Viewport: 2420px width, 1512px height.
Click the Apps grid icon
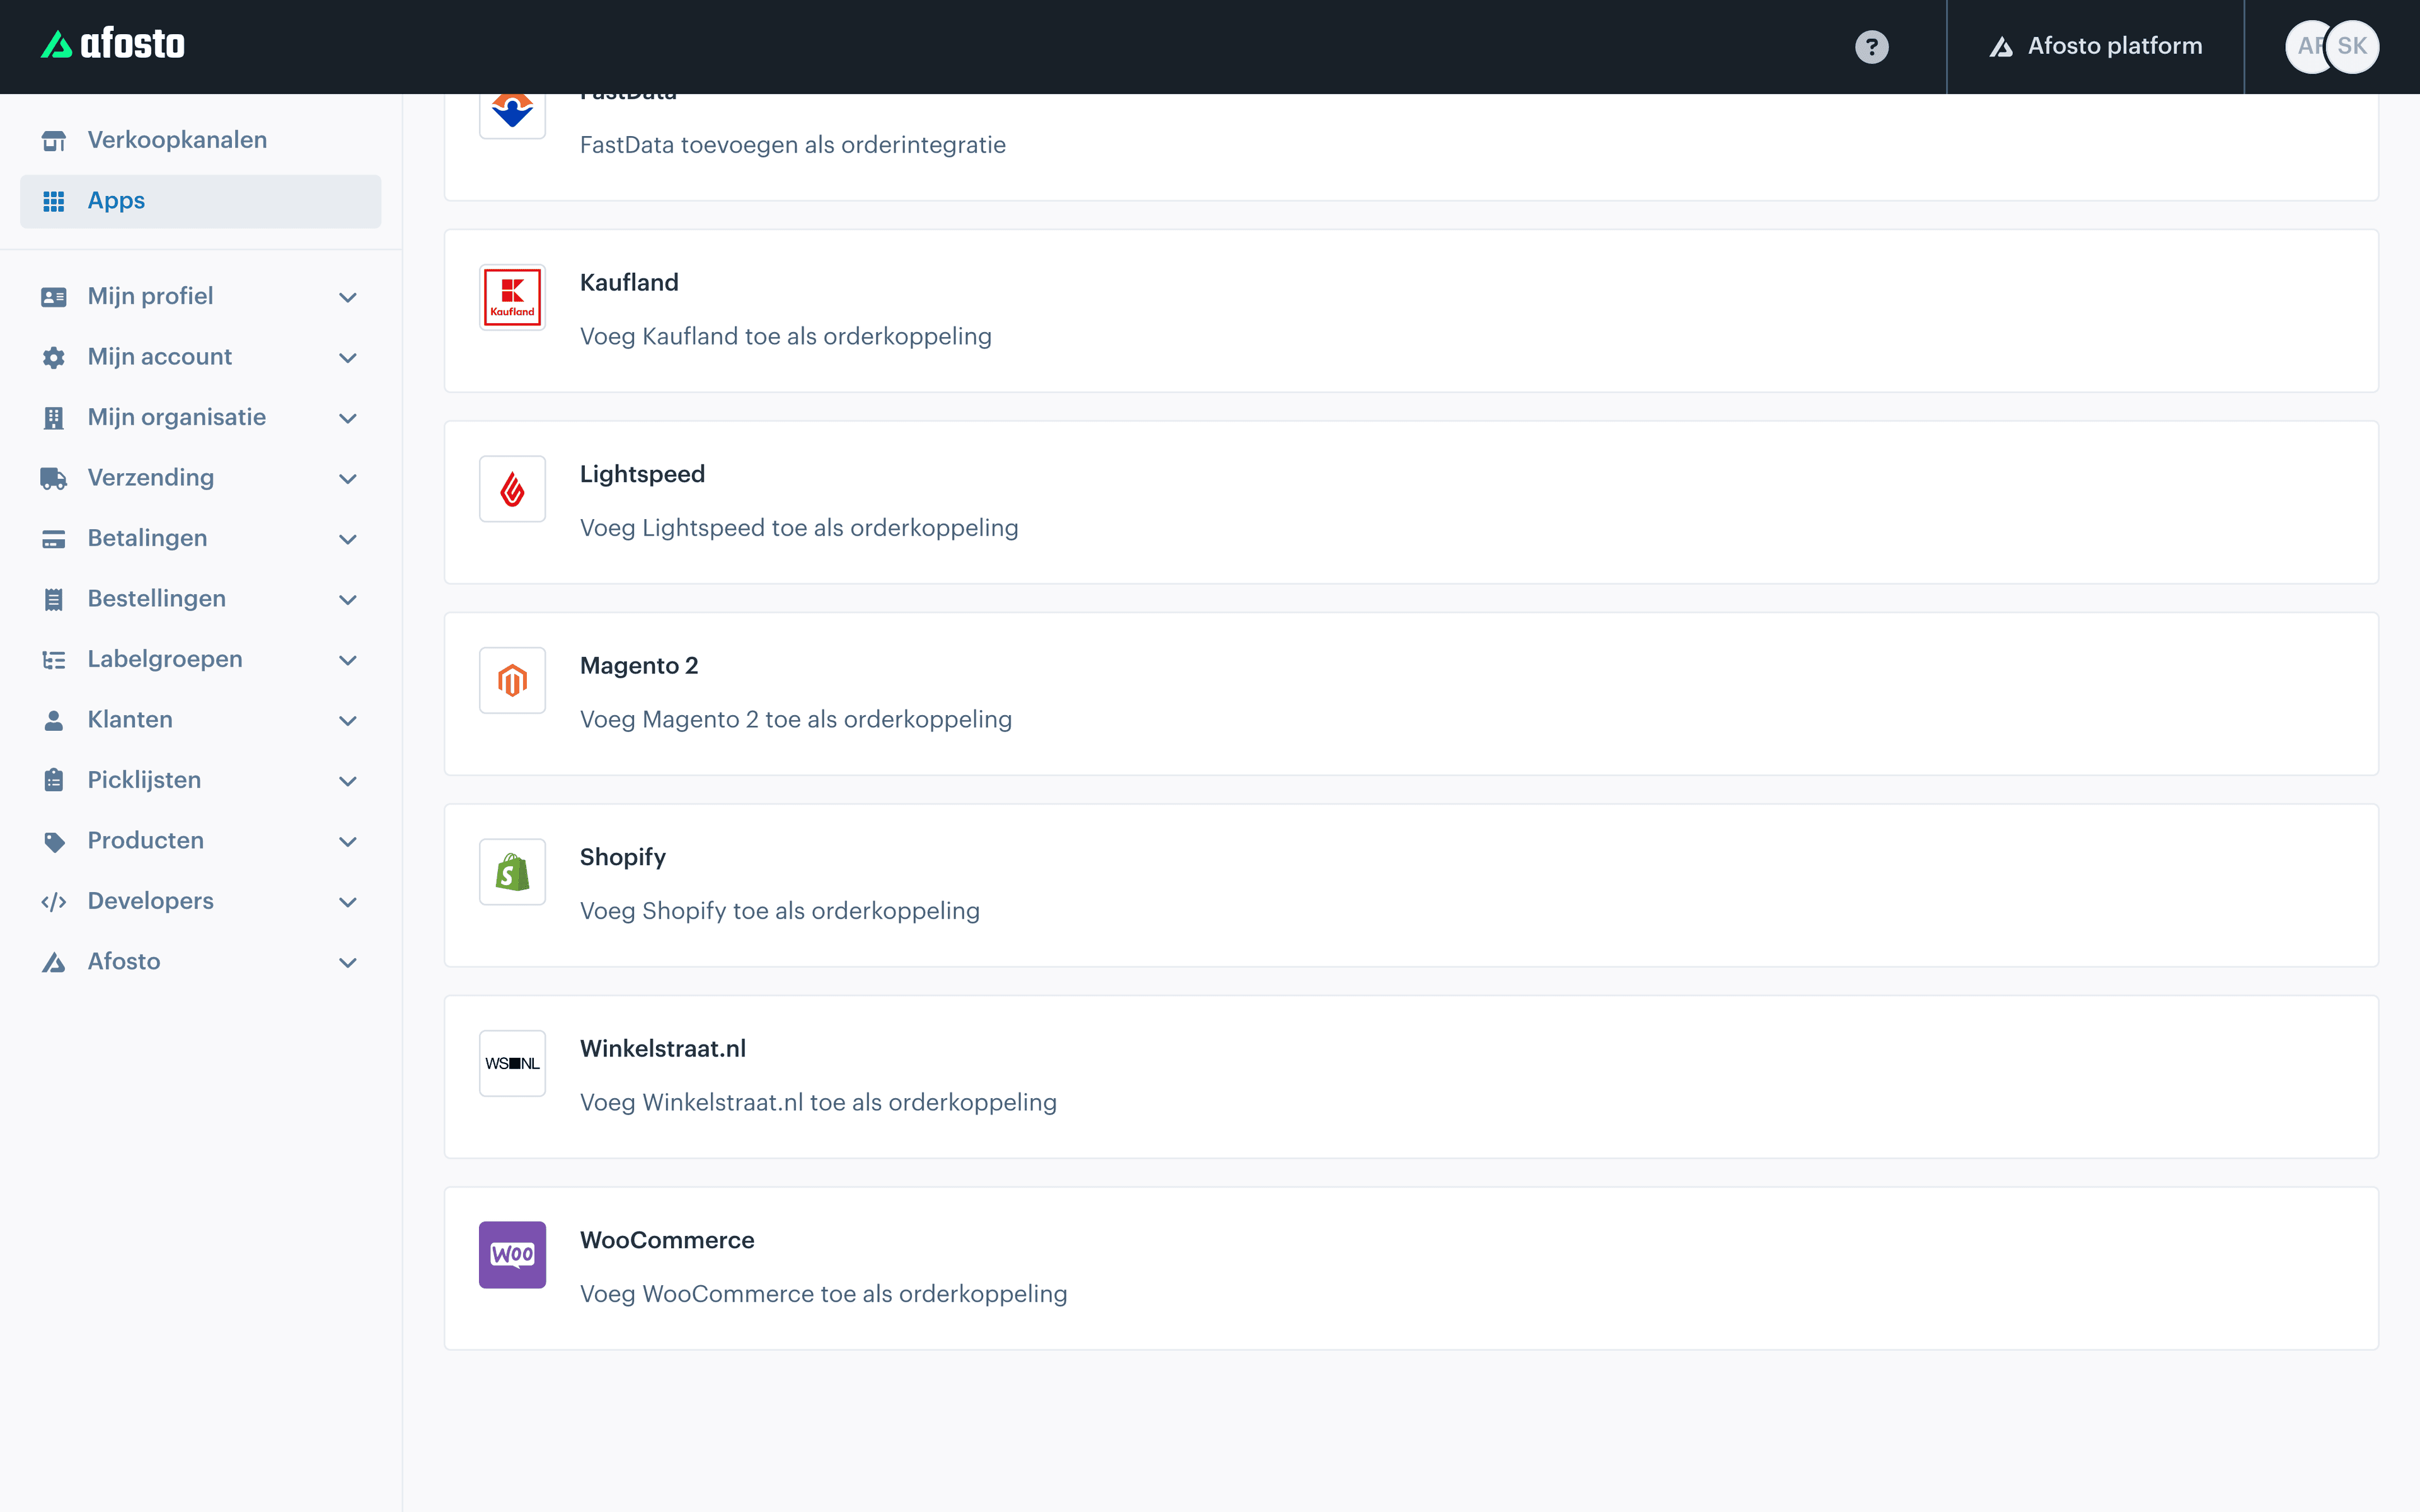pos(54,201)
